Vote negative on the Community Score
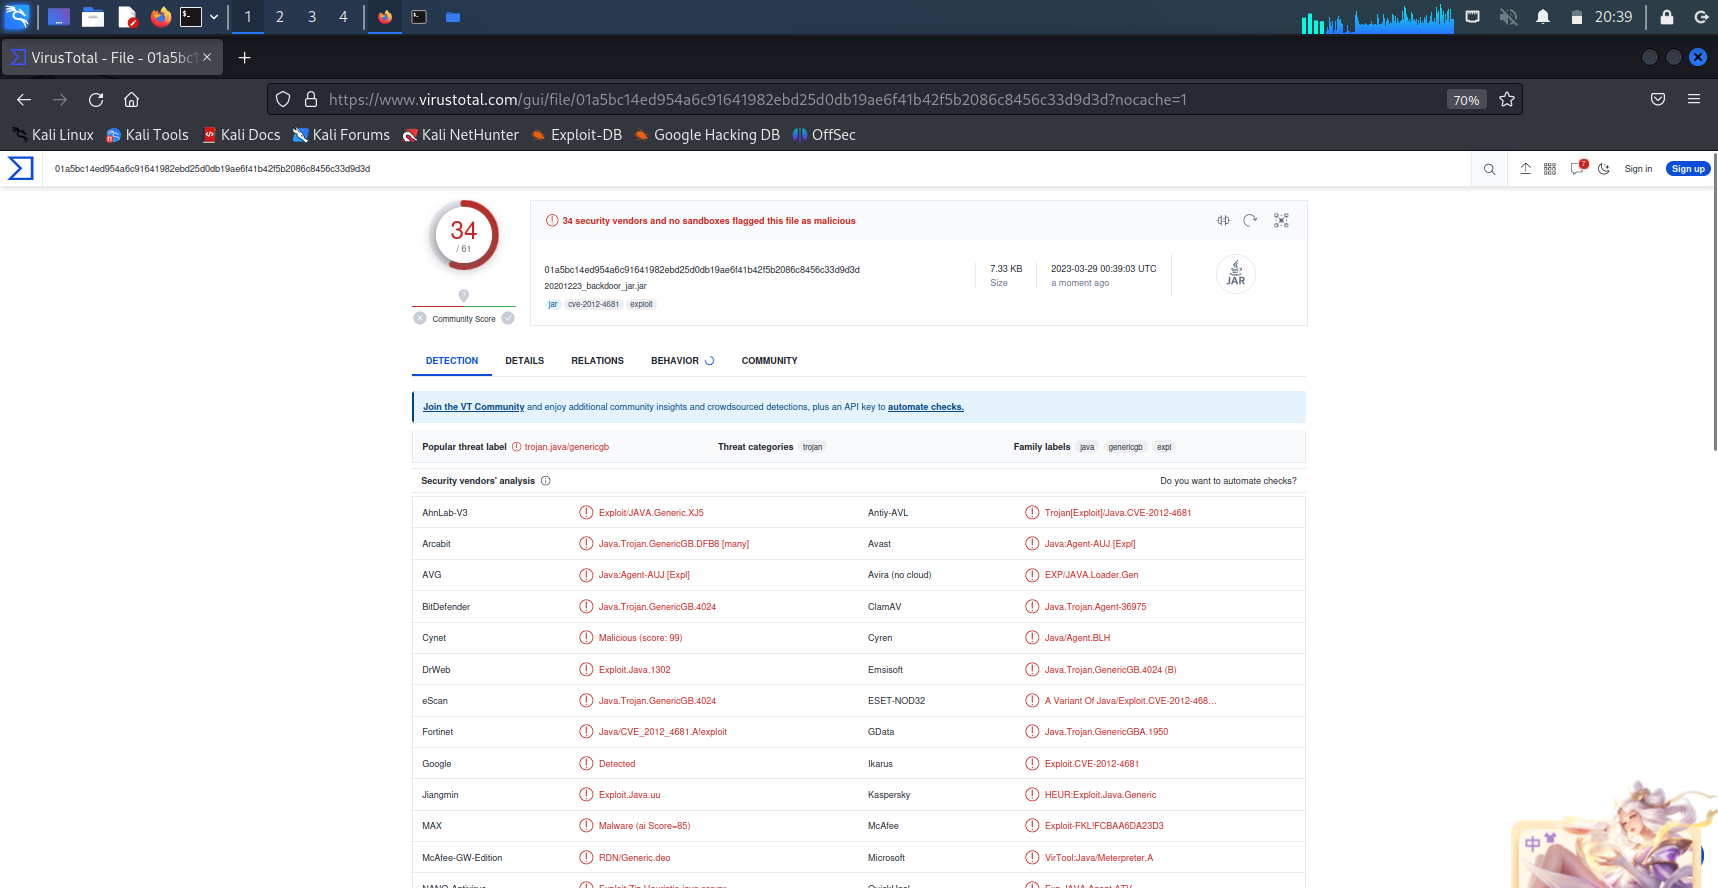The width and height of the screenshot is (1718, 888). point(420,318)
